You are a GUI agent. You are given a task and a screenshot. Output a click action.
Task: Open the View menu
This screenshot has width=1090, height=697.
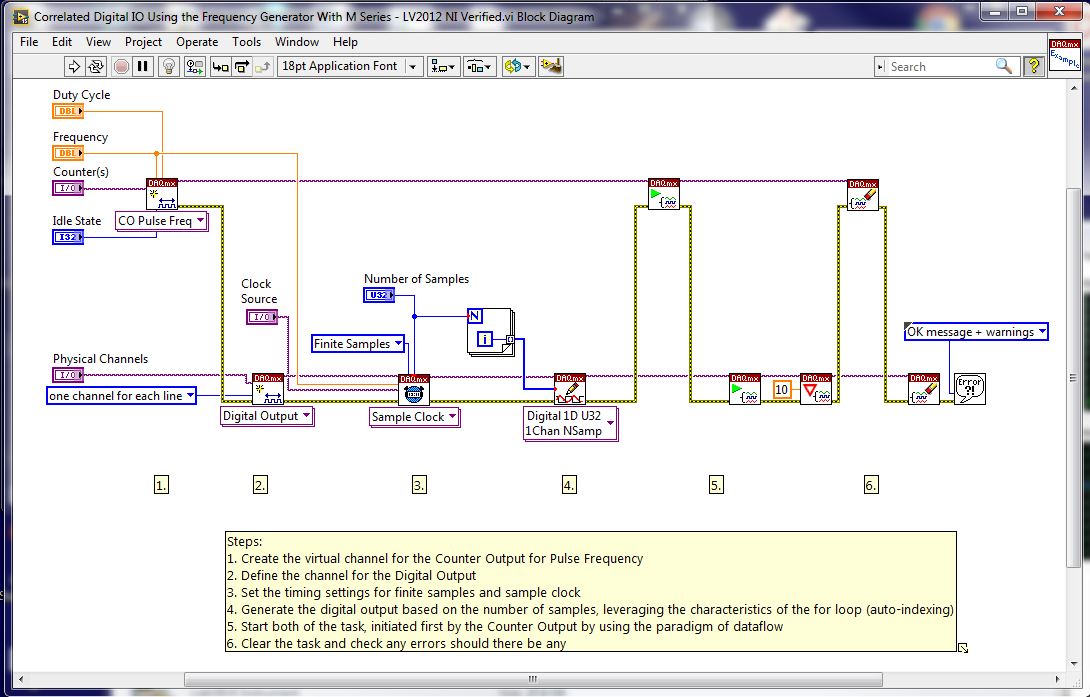point(98,42)
